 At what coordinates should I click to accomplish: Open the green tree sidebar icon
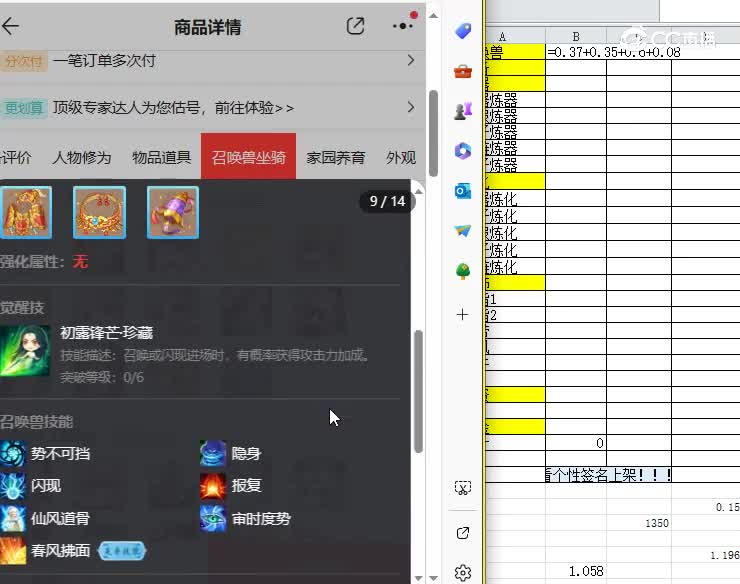point(463,271)
